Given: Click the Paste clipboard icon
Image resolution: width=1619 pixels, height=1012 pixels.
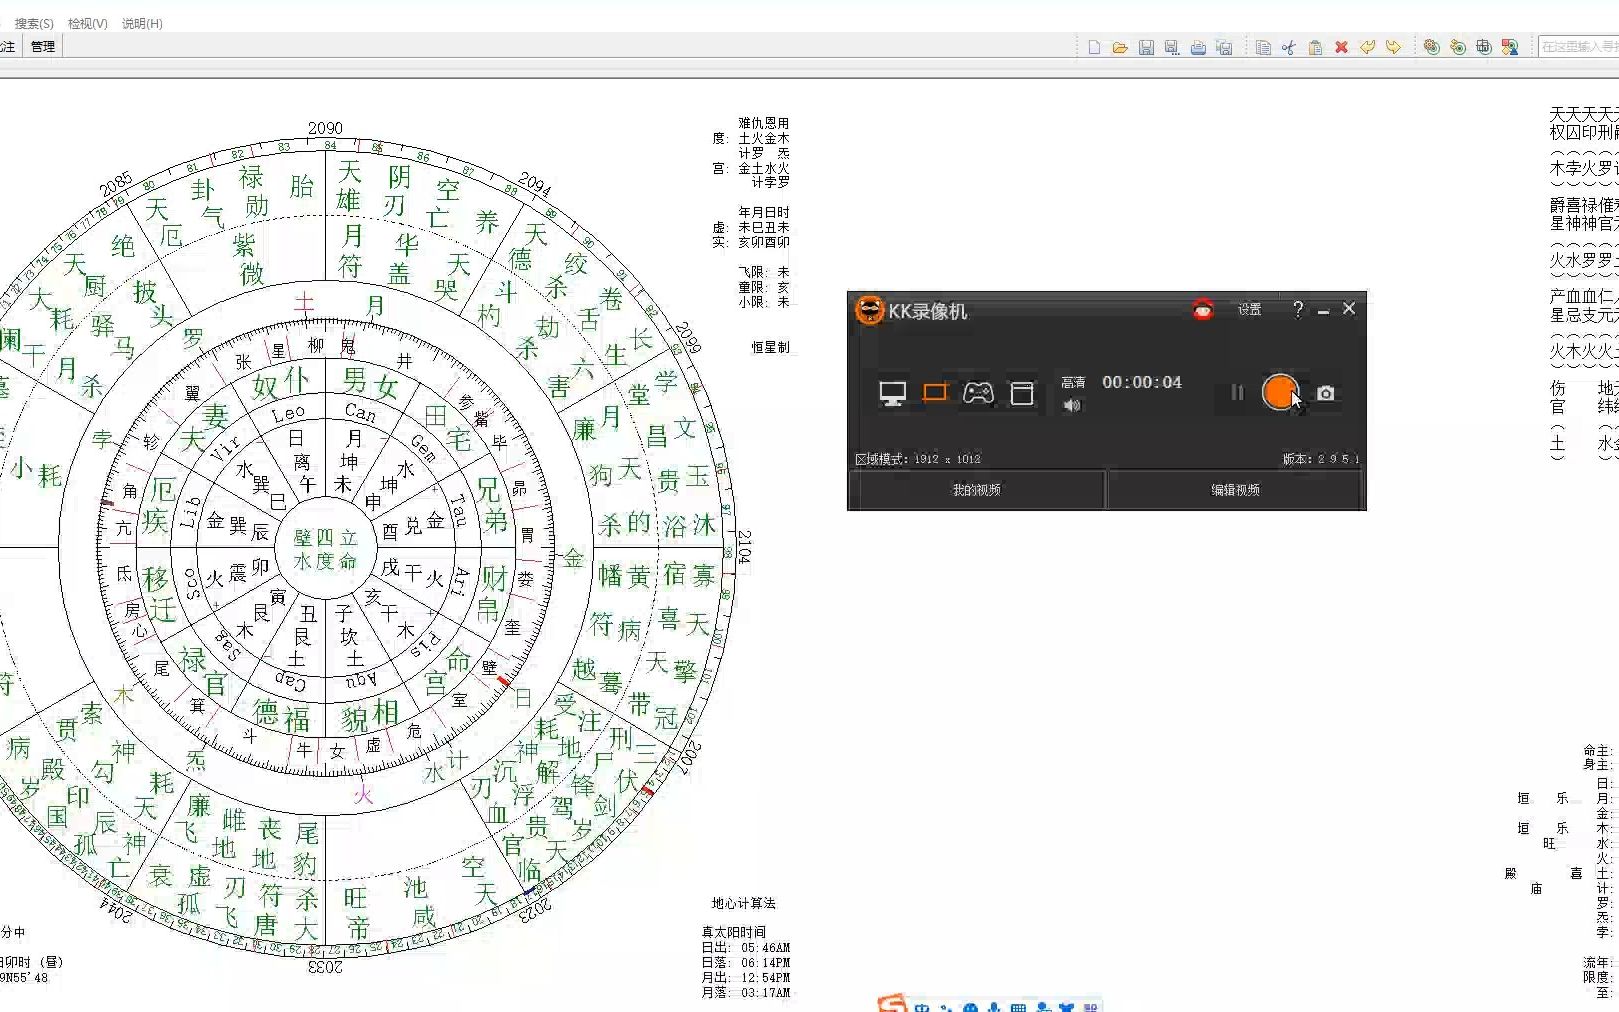Looking at the screenshot, I should 1315,47.
